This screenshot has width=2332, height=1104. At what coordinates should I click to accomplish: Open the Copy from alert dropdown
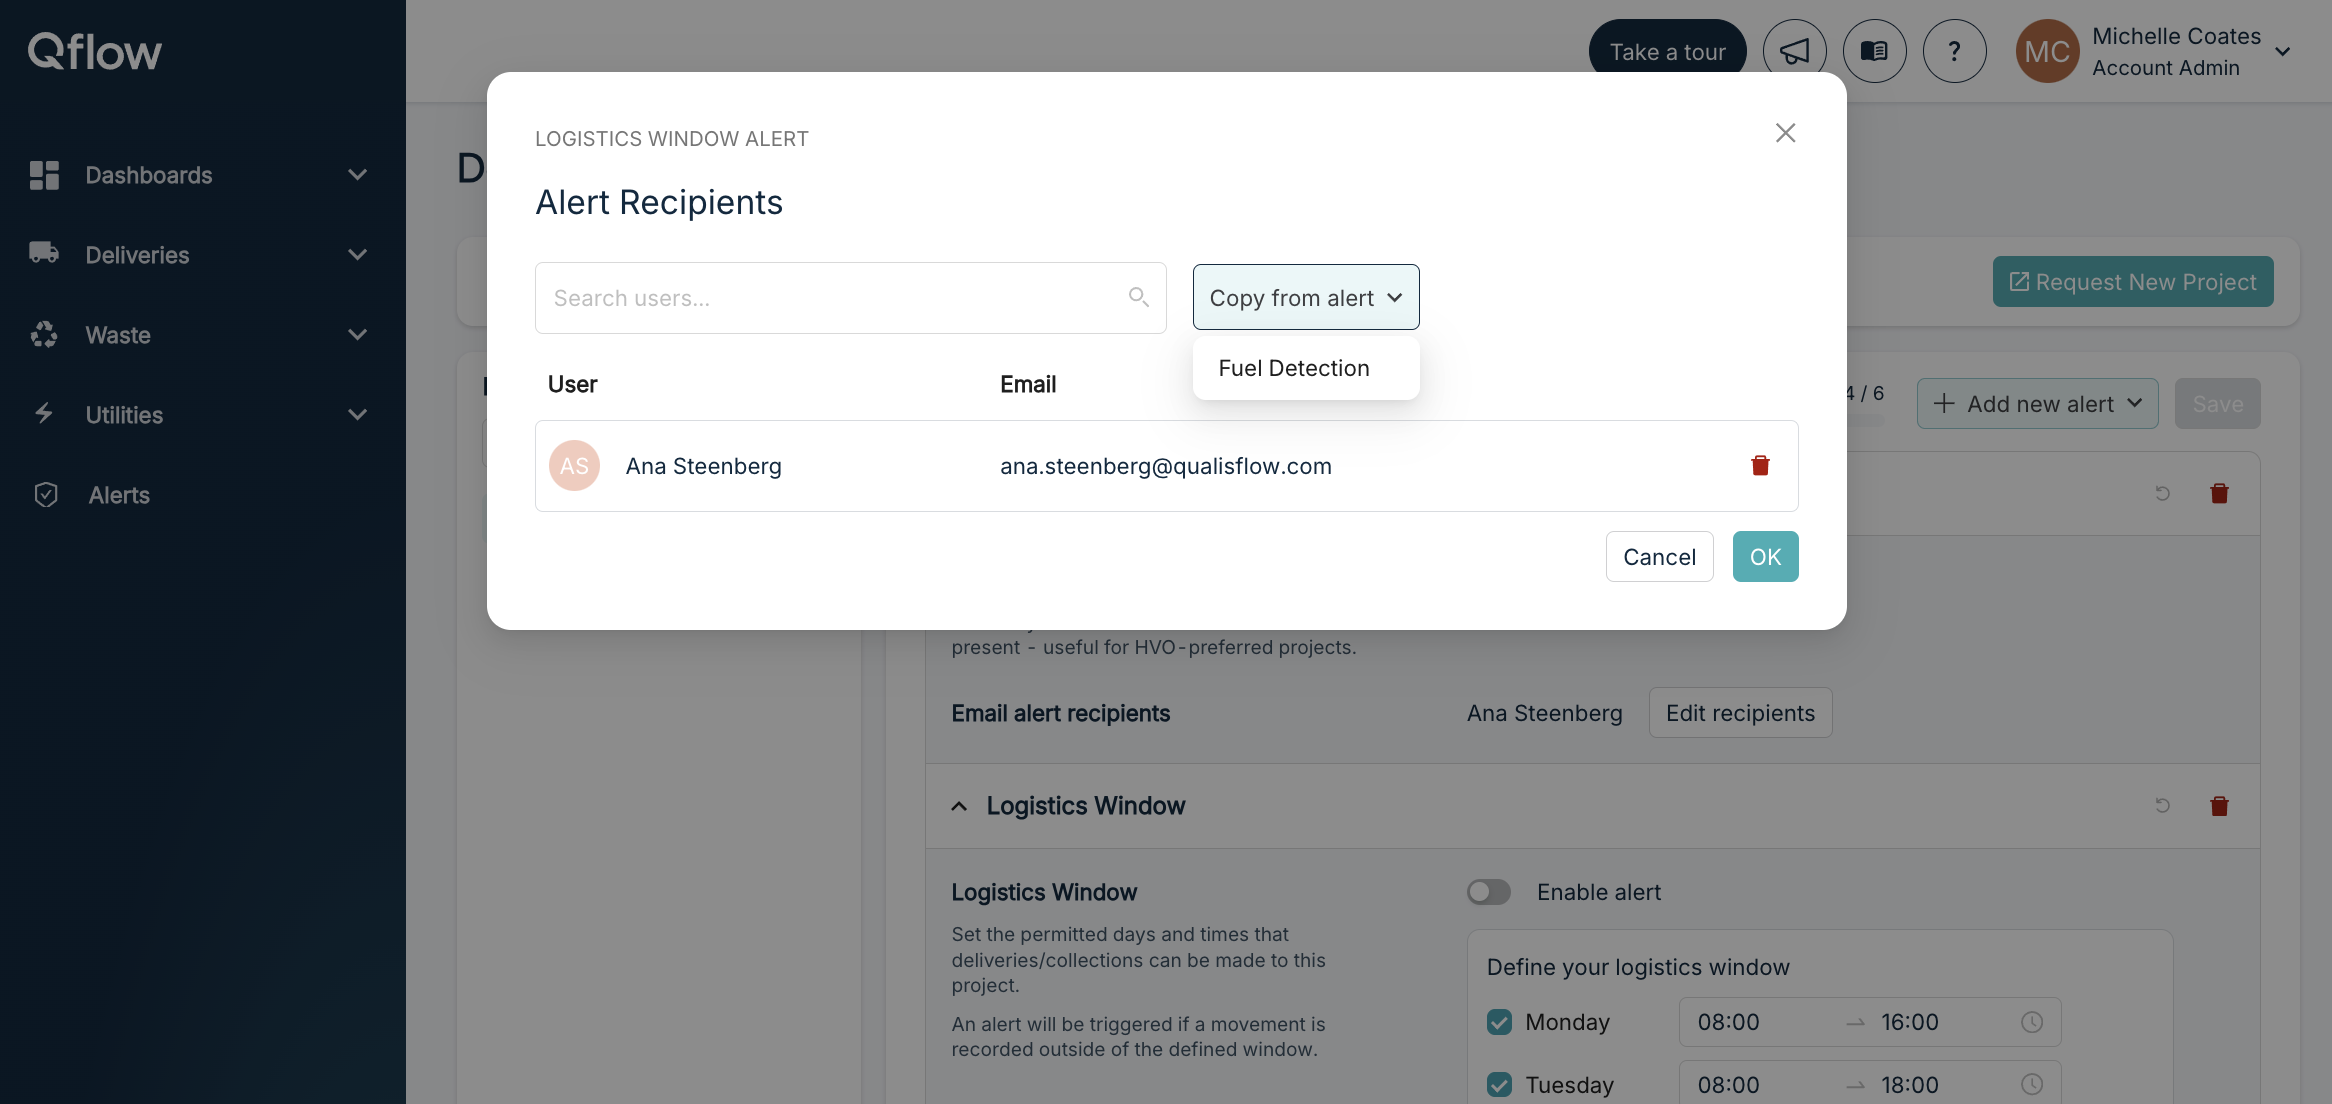pyautogui.click(x=1306, y=297)
